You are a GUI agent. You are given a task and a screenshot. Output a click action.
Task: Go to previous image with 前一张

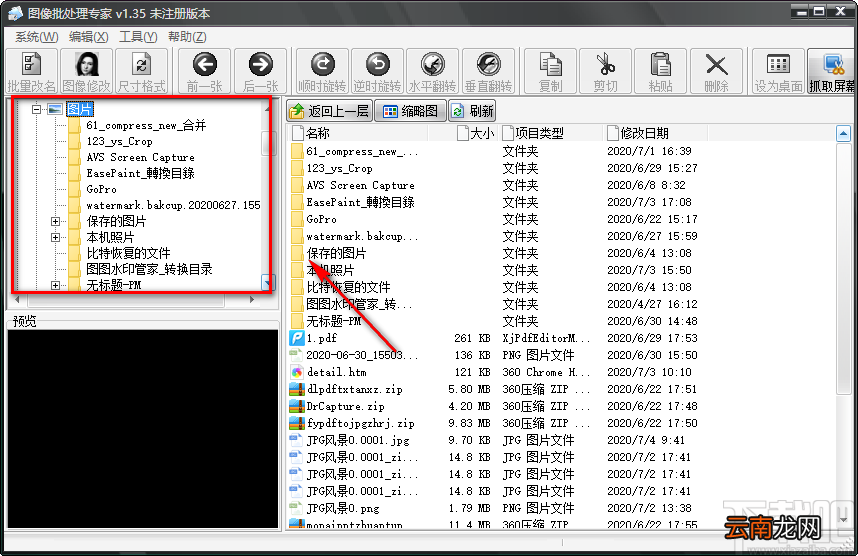click(x=205, y=71)
